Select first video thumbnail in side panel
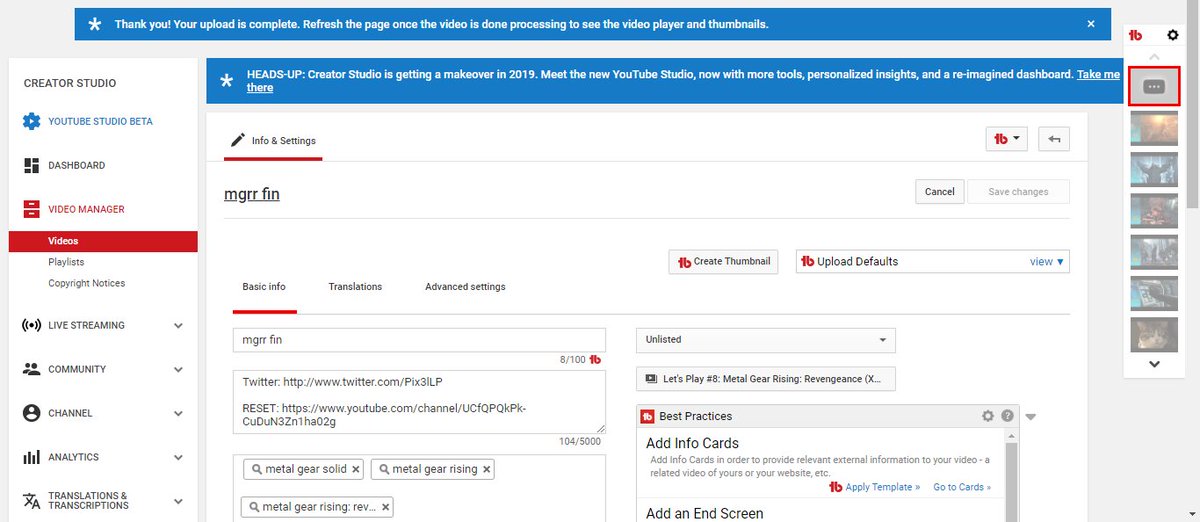1200x522 pixels. click(1154, 128)
